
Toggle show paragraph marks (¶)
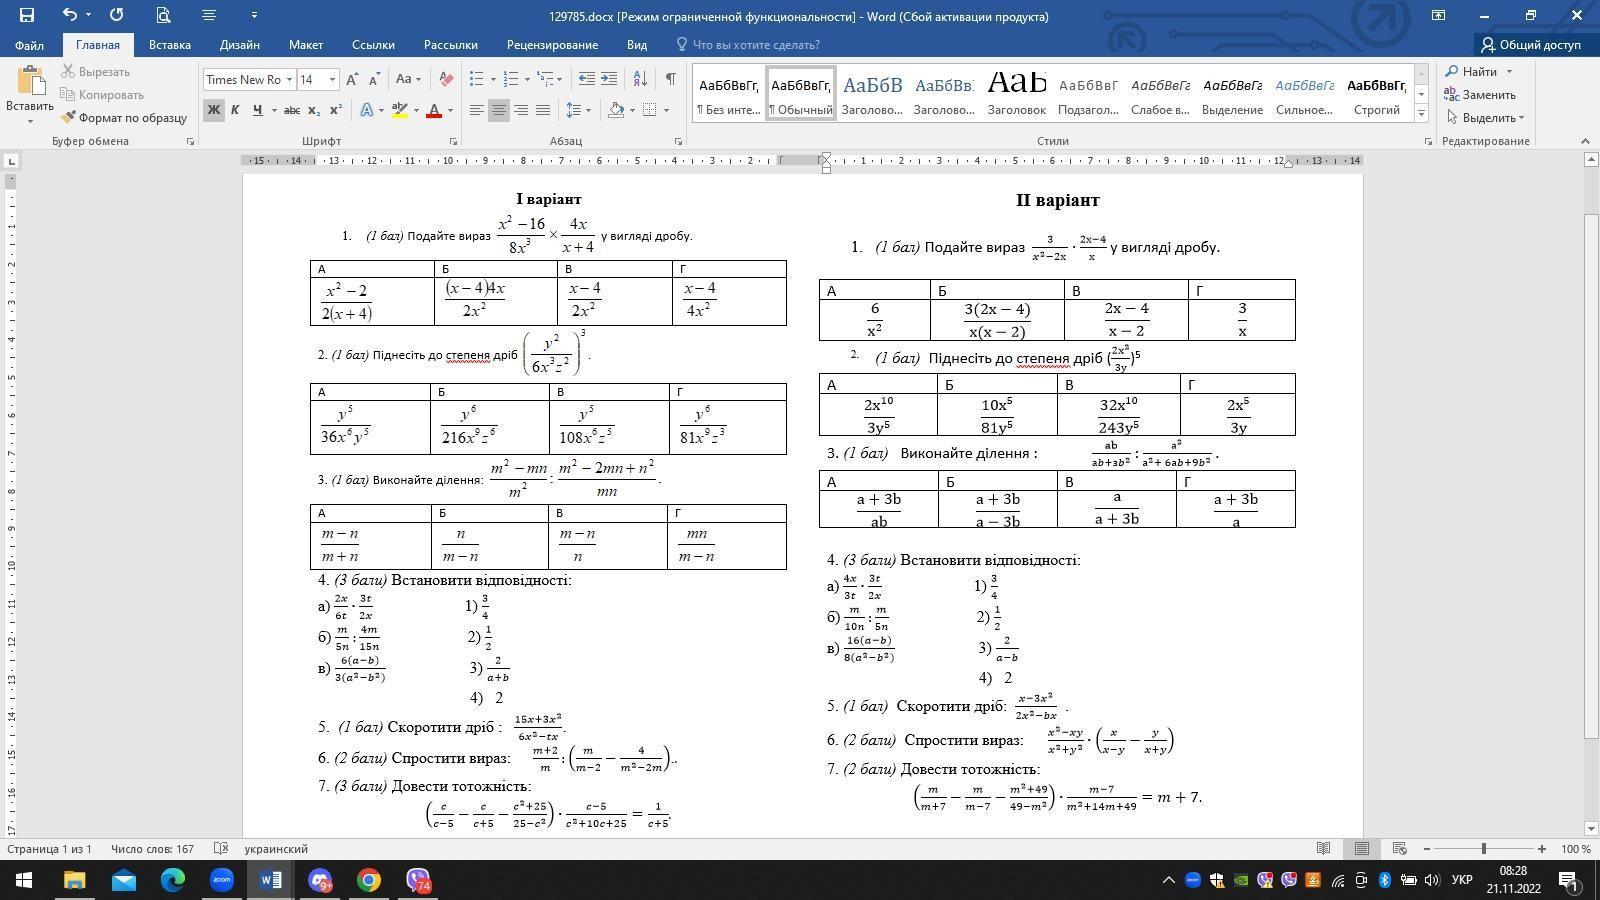point(670,79)
